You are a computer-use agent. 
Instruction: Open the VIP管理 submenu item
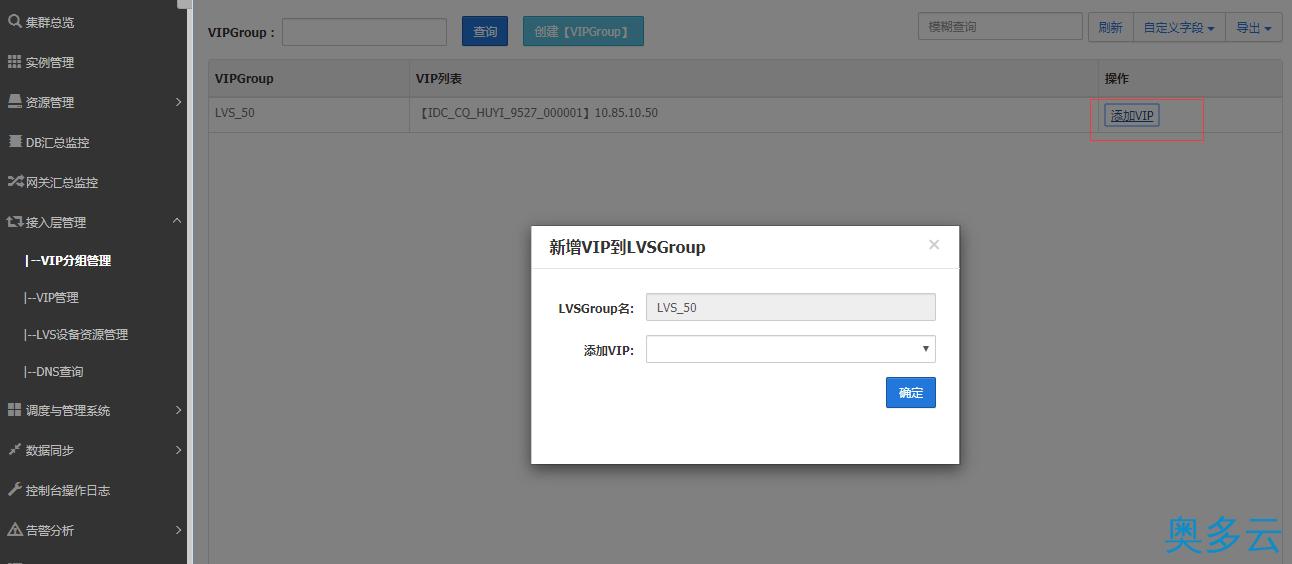[56, 297]
